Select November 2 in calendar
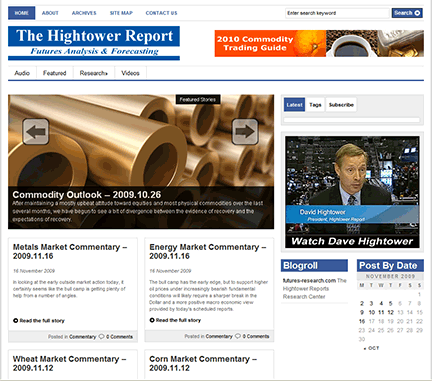Screen dimensions: 432x381 coord(362,303)
